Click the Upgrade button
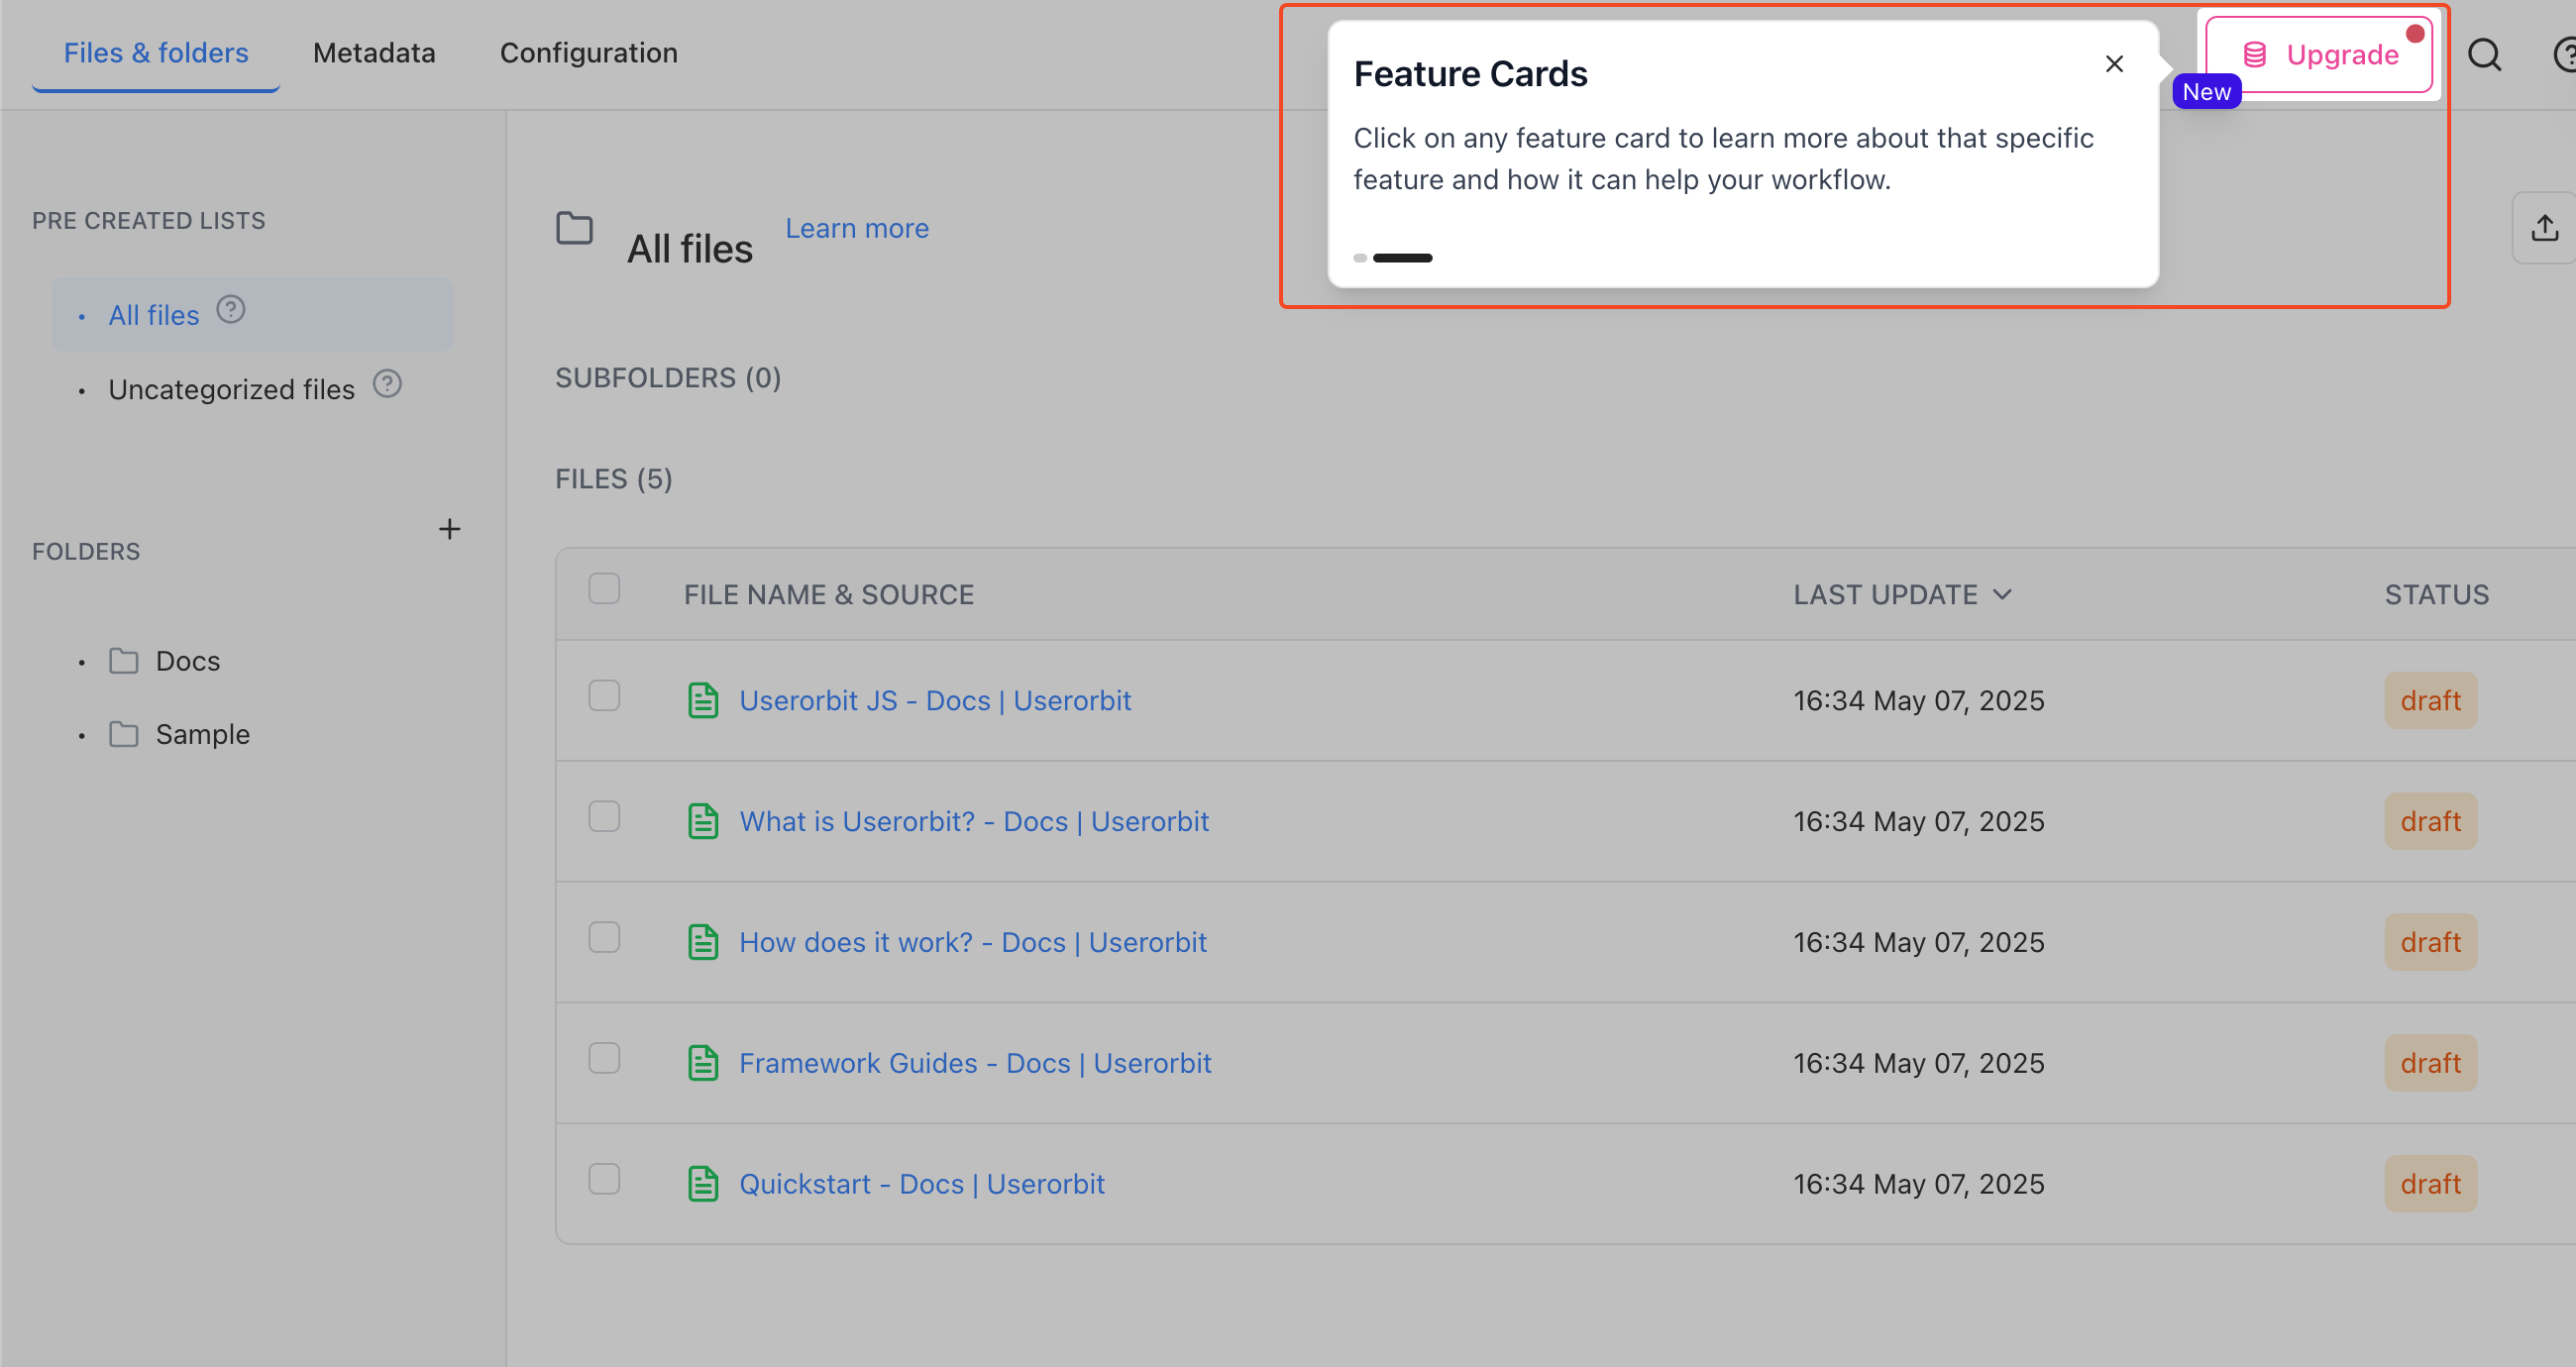This screenshot has width=2576, height=1367. [x=2320, y=55]
